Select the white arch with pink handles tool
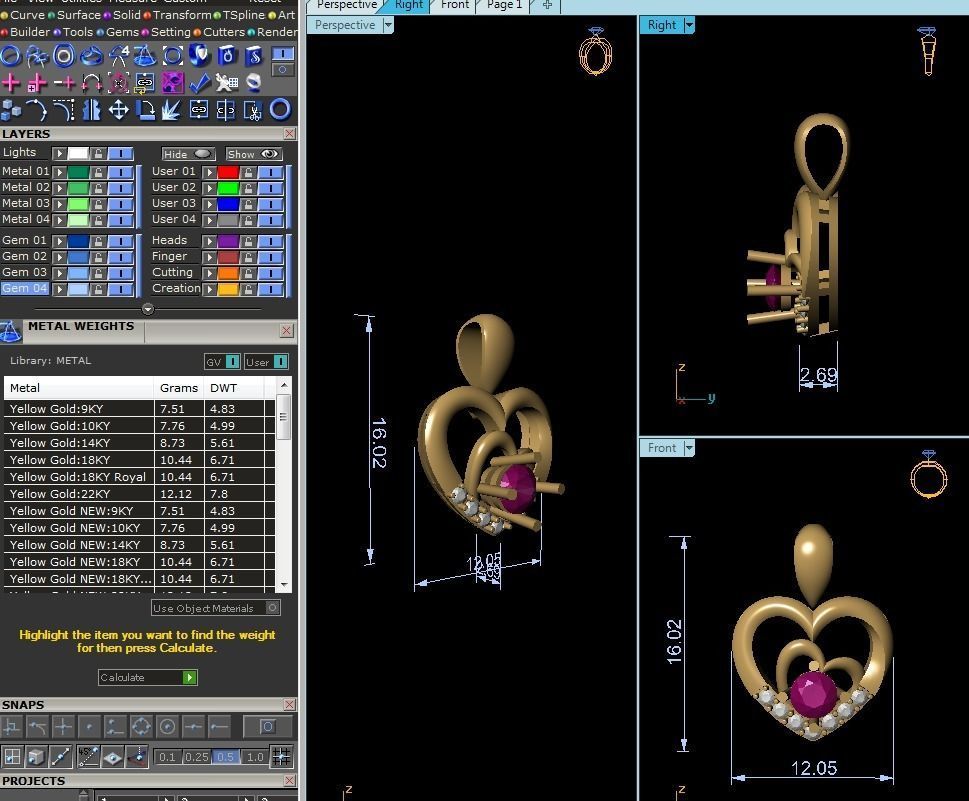 click(x=91, y=82)
